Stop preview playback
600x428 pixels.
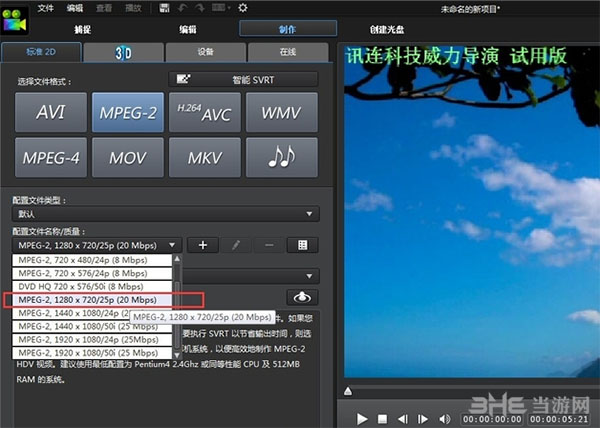point(382,419)
